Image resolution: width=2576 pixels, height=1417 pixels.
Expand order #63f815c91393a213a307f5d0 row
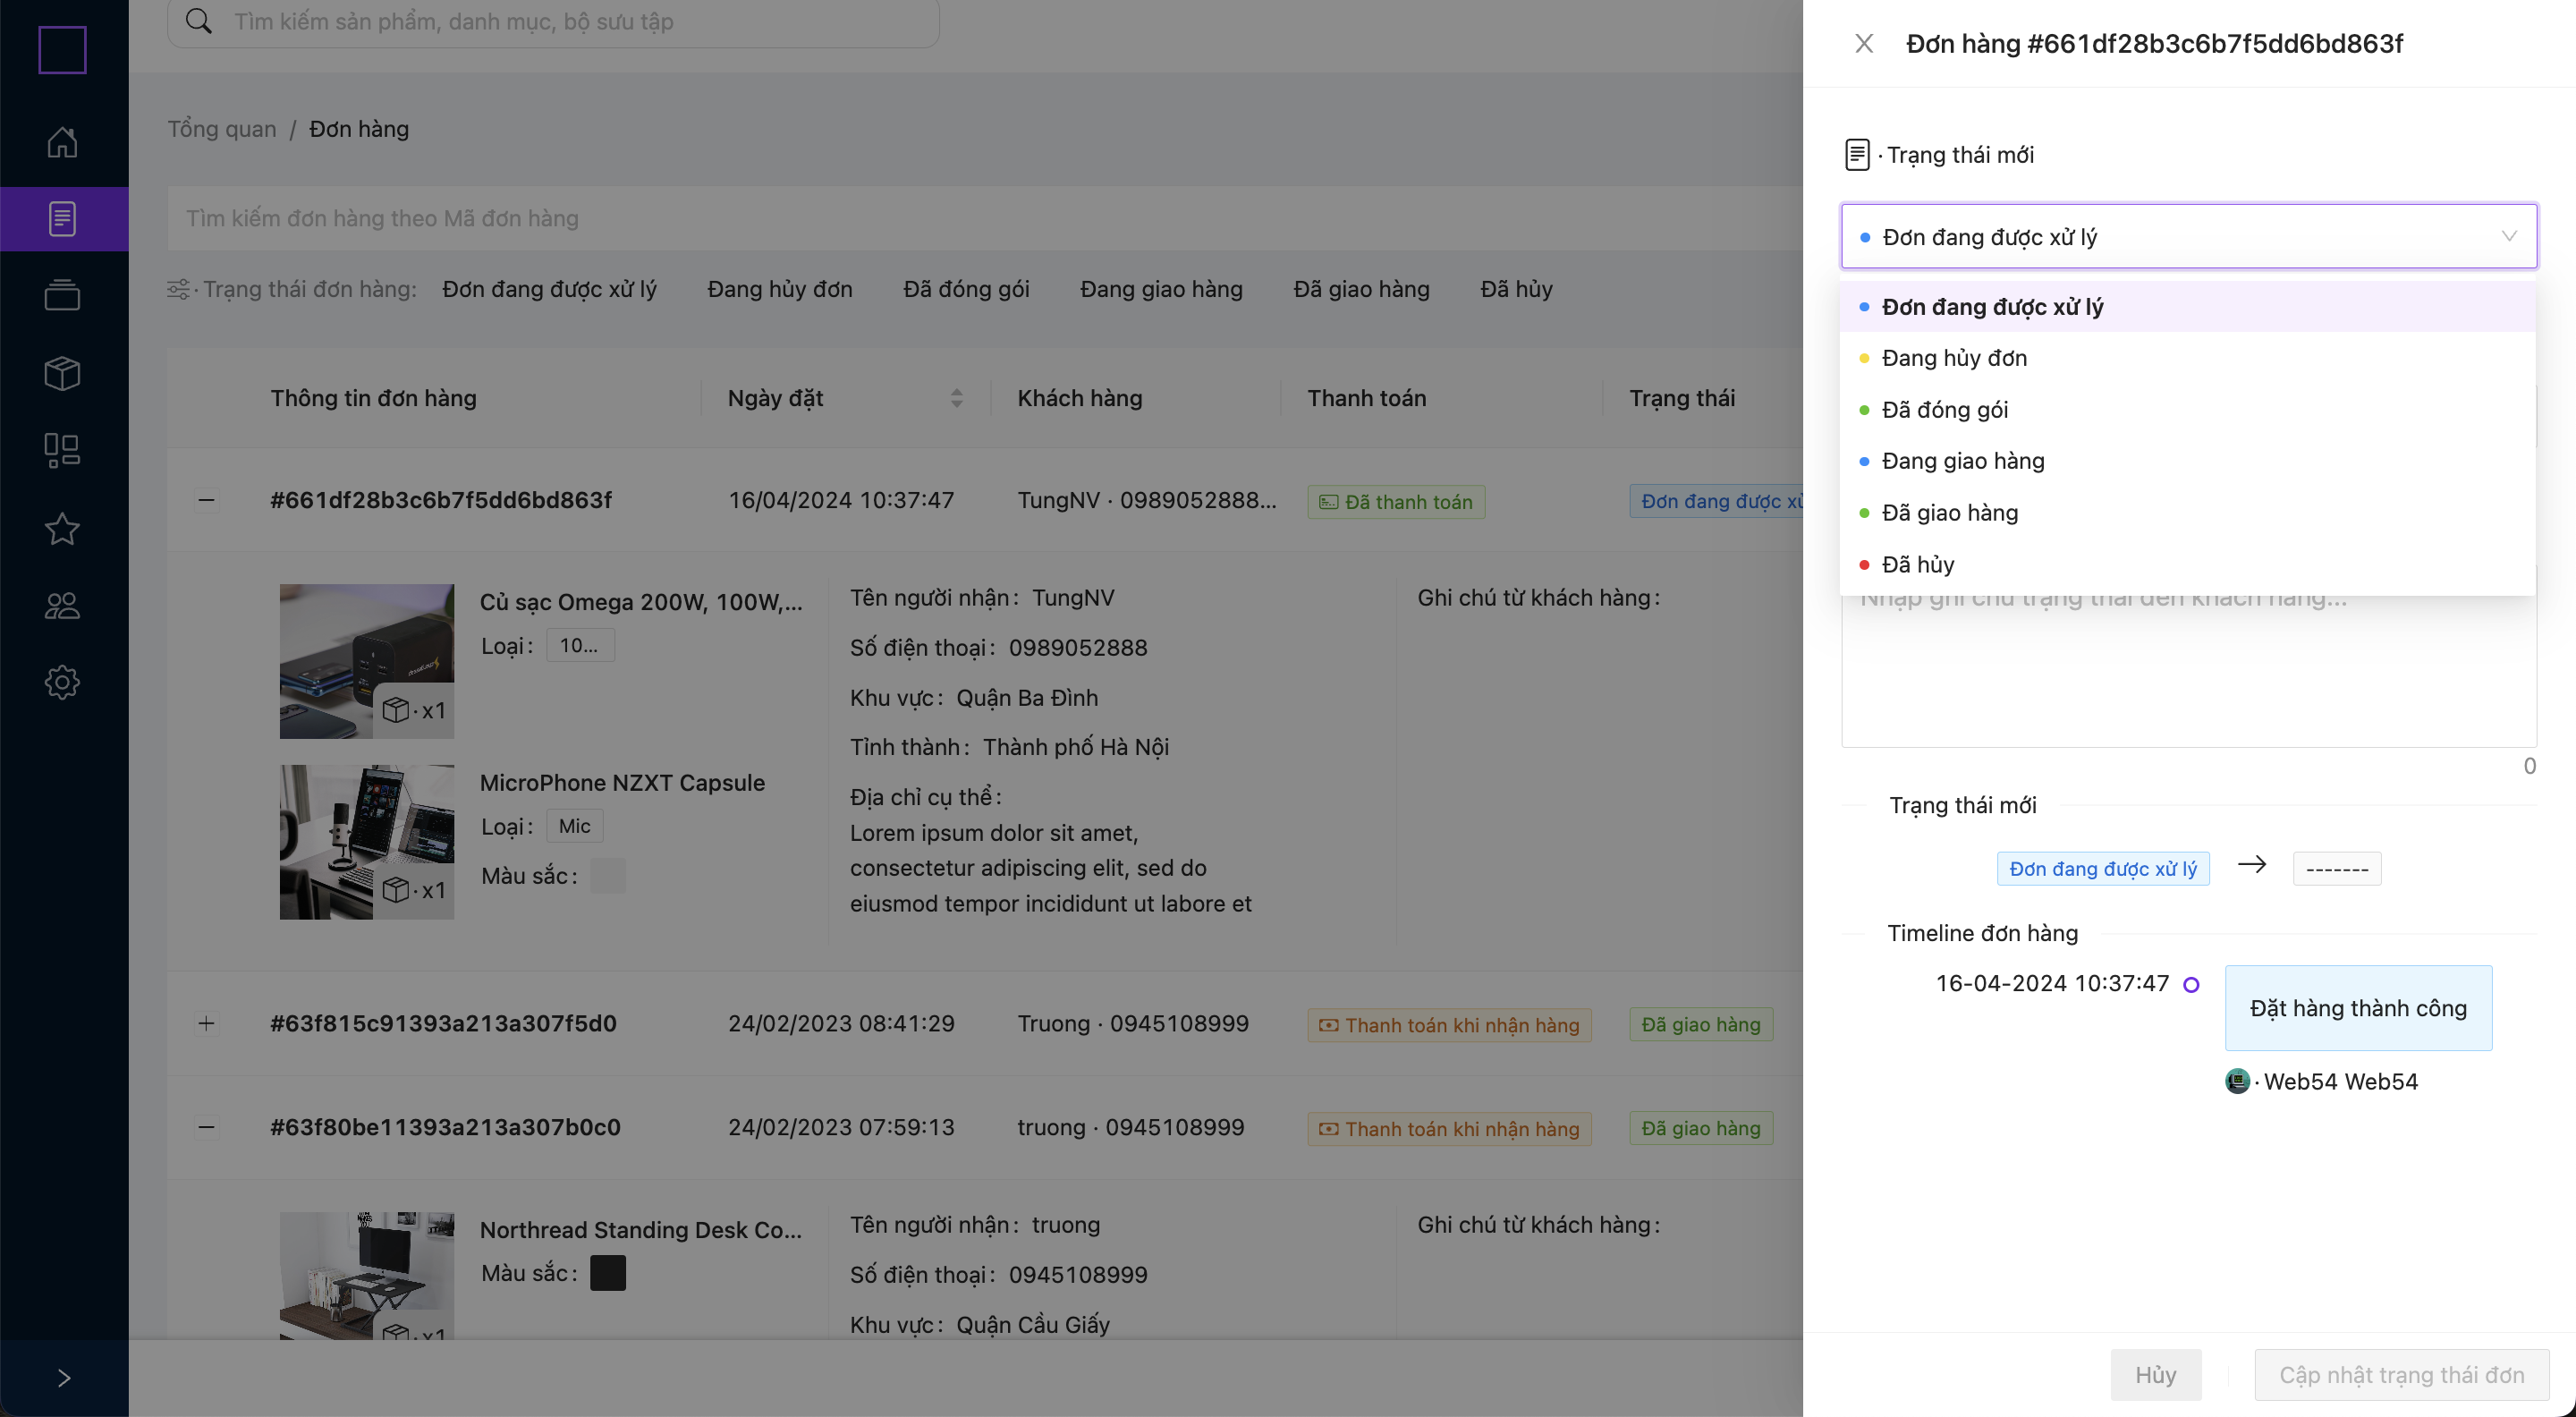[x=206, y=1023]
